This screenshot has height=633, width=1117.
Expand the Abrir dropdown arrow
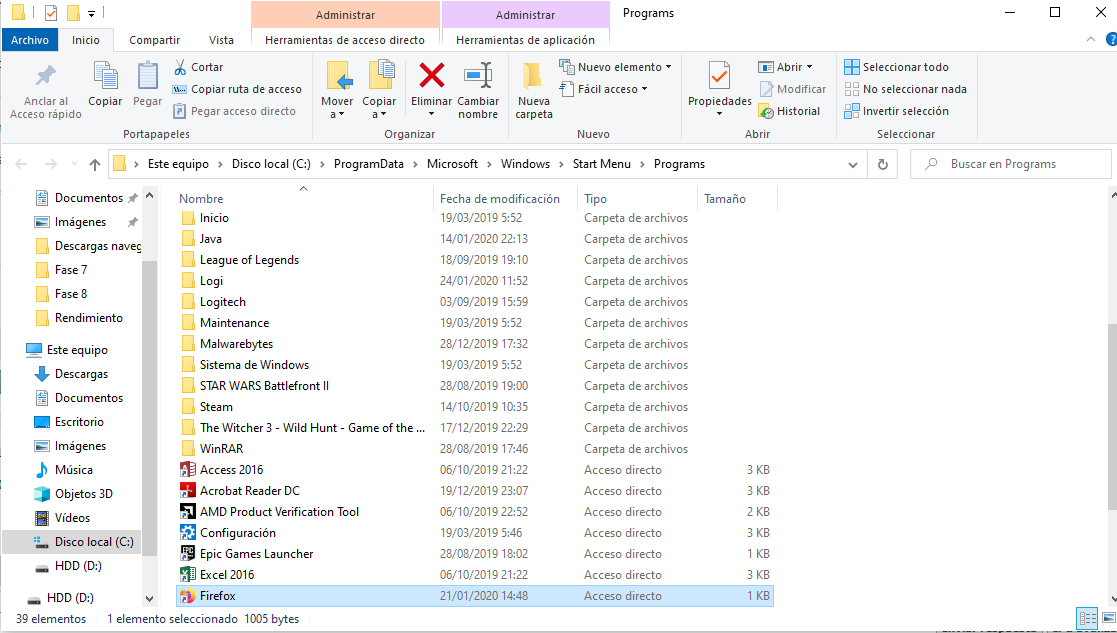coord(809,67)
